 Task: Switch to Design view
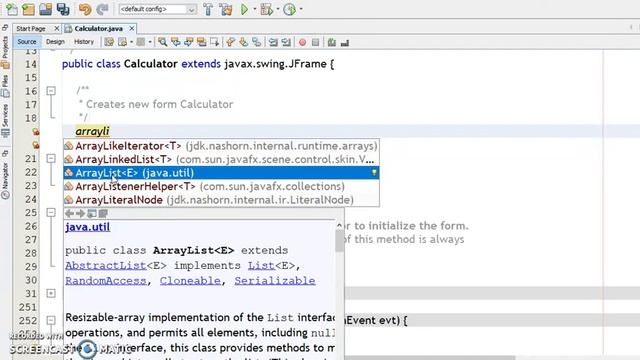pyautogui.click(x=55, y=42)
